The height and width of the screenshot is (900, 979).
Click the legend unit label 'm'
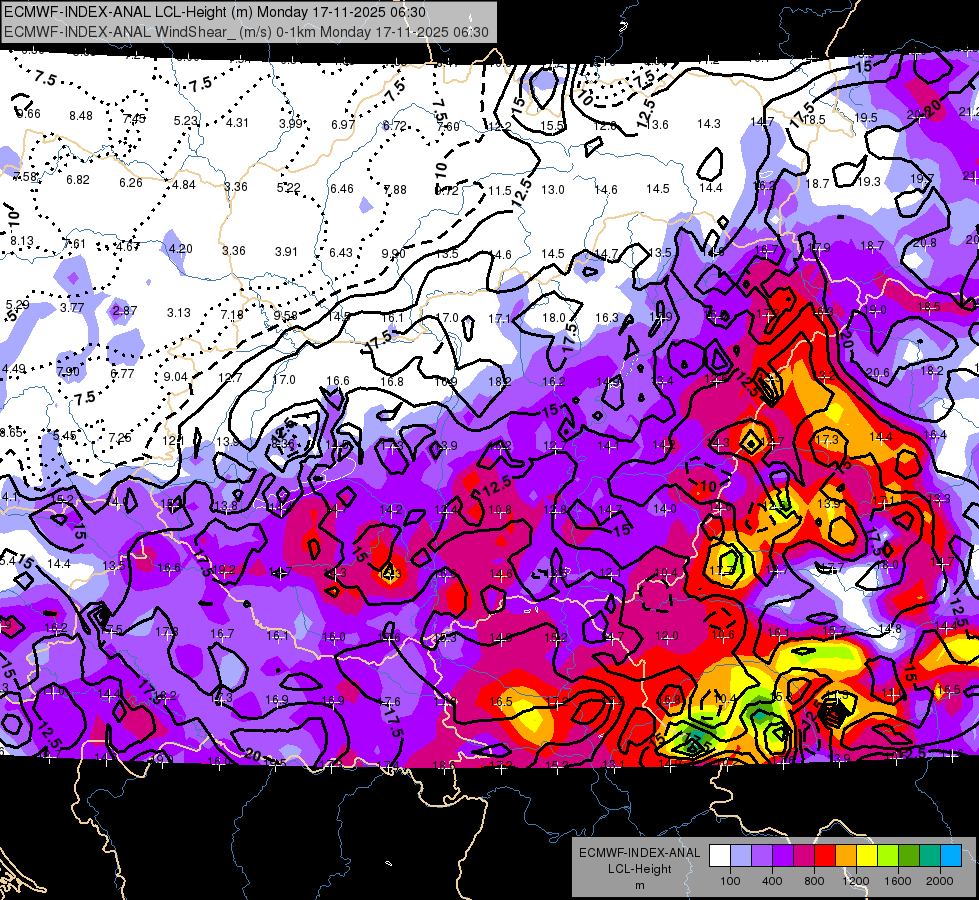tap(639, 886)
